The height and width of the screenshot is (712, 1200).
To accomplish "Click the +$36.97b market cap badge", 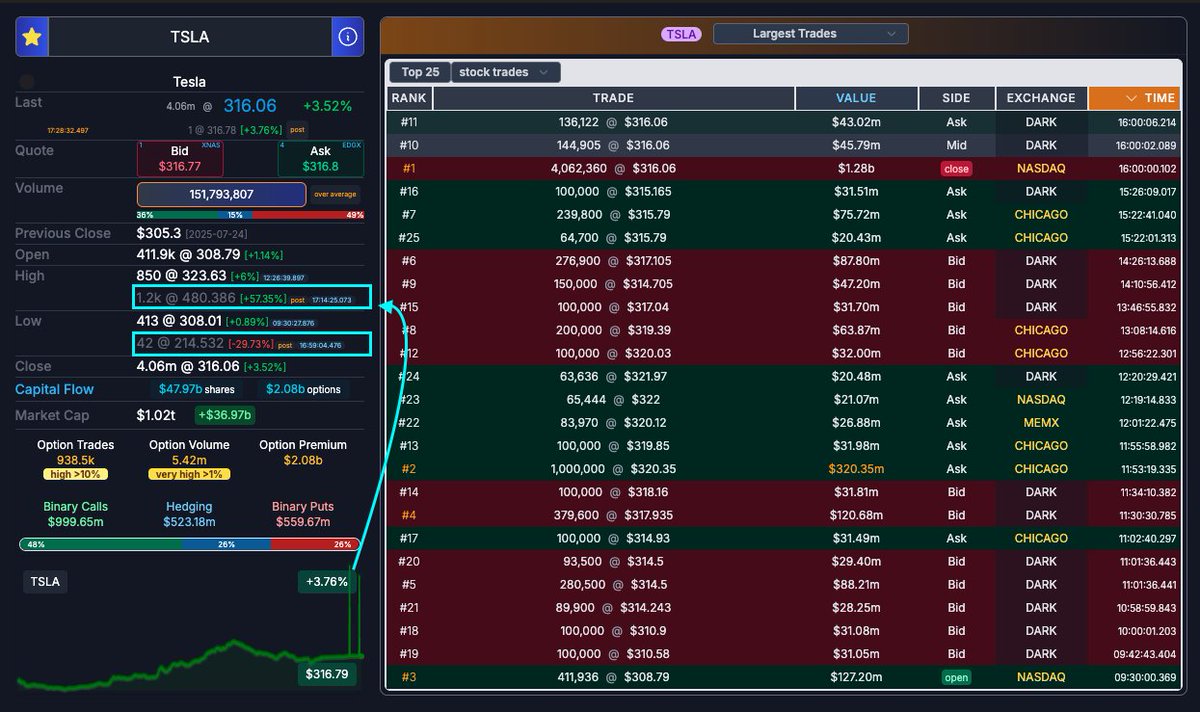I will click(x=225, y=415).
